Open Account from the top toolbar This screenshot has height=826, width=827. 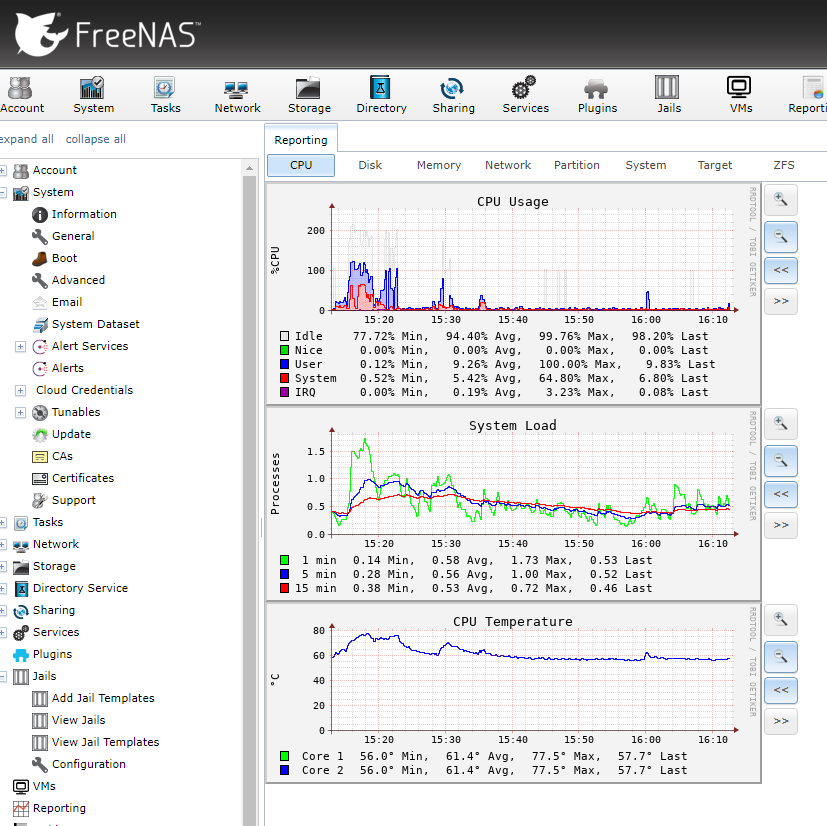pyautogui.click(x=22, y=95)
